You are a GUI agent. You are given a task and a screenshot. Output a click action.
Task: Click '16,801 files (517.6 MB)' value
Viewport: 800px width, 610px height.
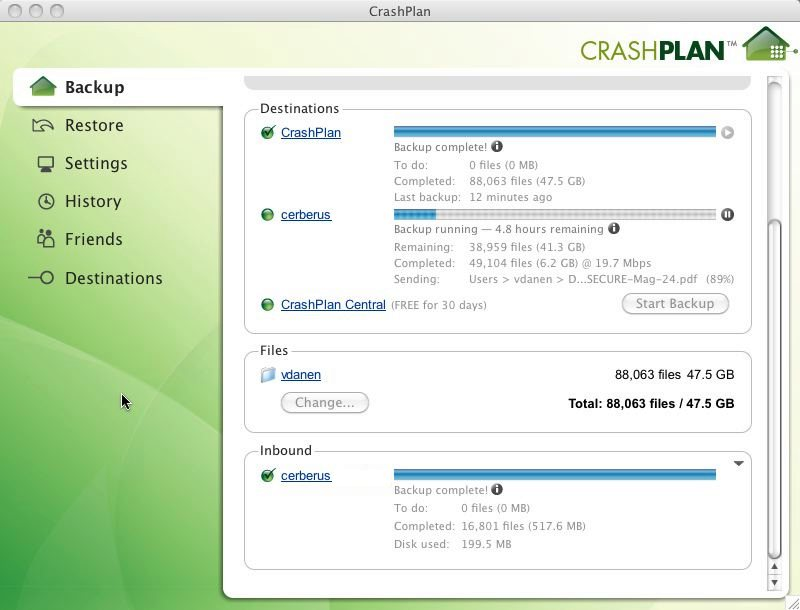pyautogui.click(x=523, y=526)
